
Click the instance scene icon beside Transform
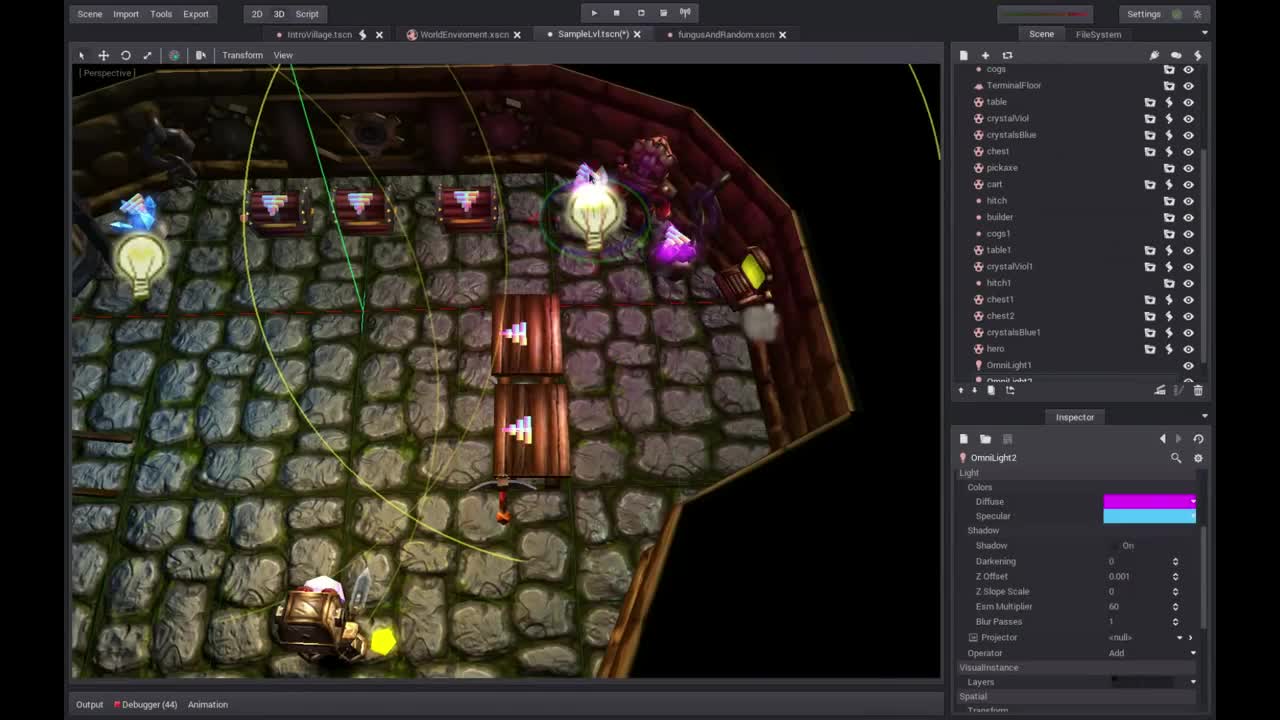click(201, 55)
